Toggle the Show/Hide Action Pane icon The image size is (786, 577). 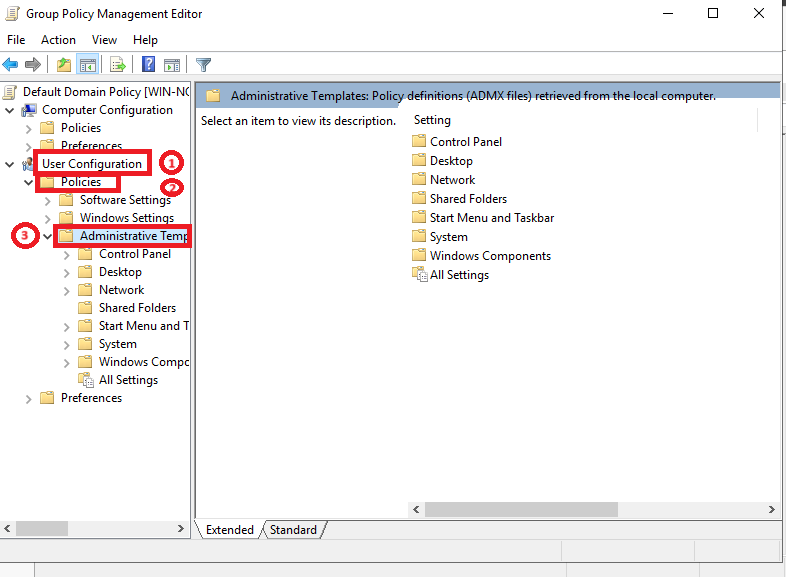[172, 65]
